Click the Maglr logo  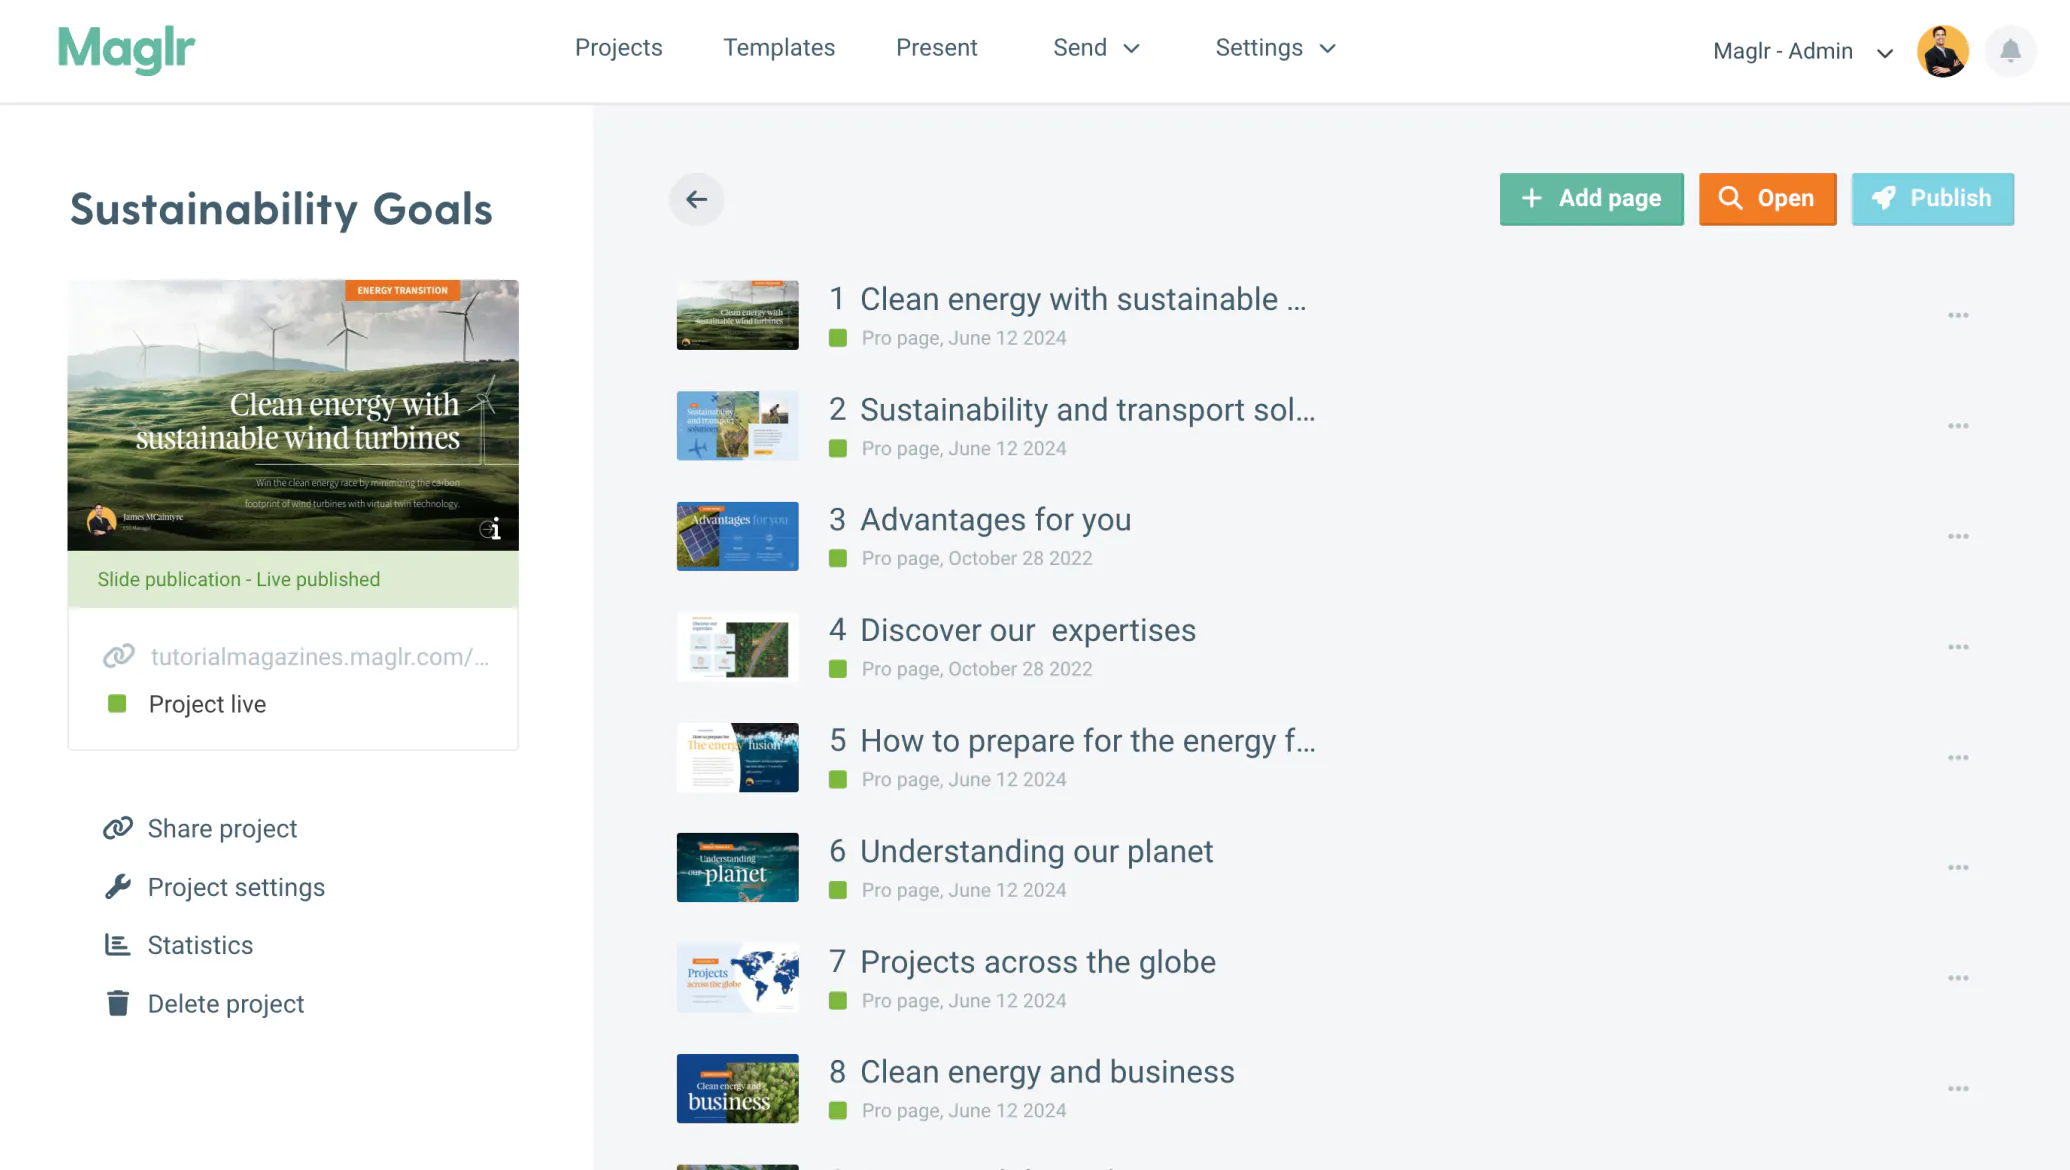[x=126, y=49]
